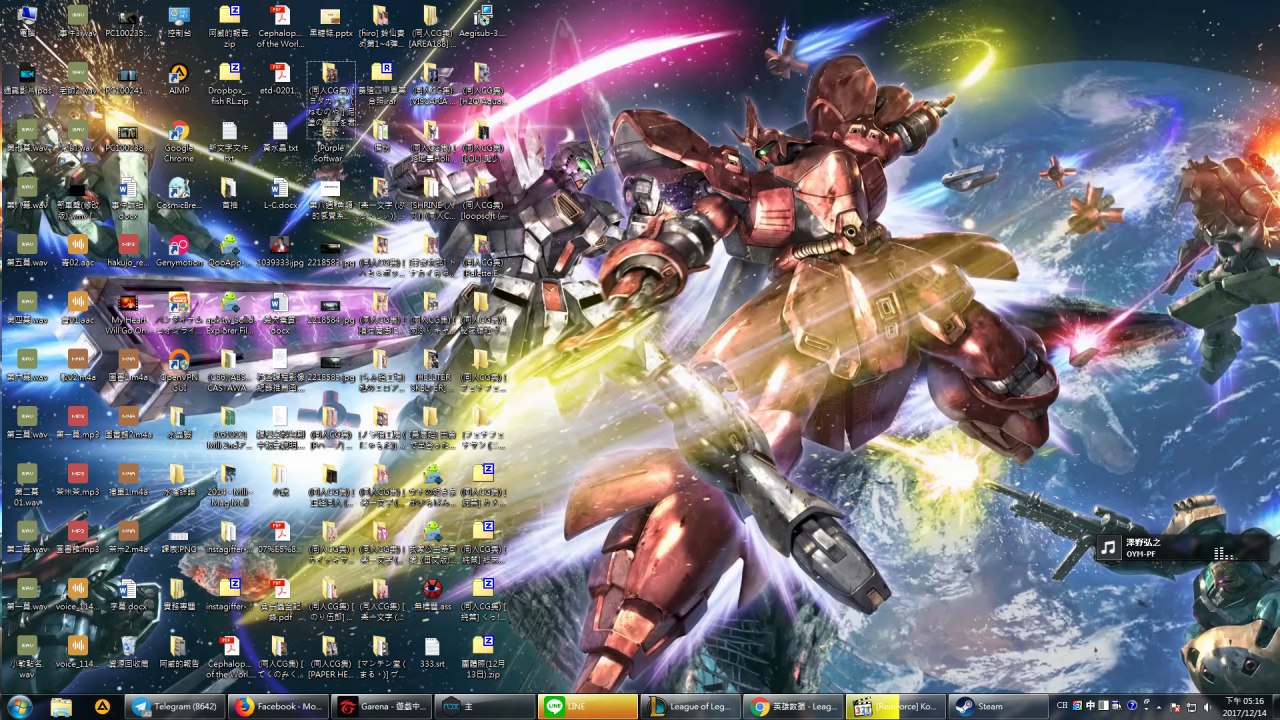Select the L-C.docx Word document

tap(280, 190)
